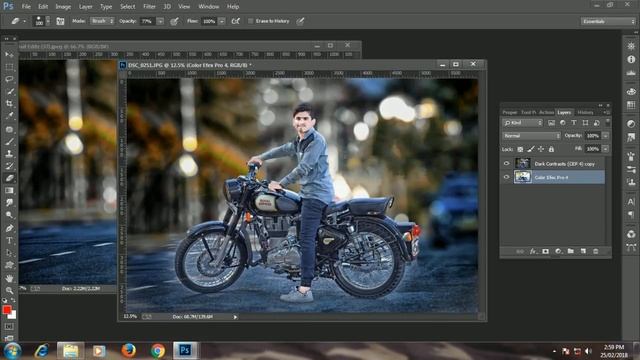Toggle lock transparent pixels

pos(520,149)
